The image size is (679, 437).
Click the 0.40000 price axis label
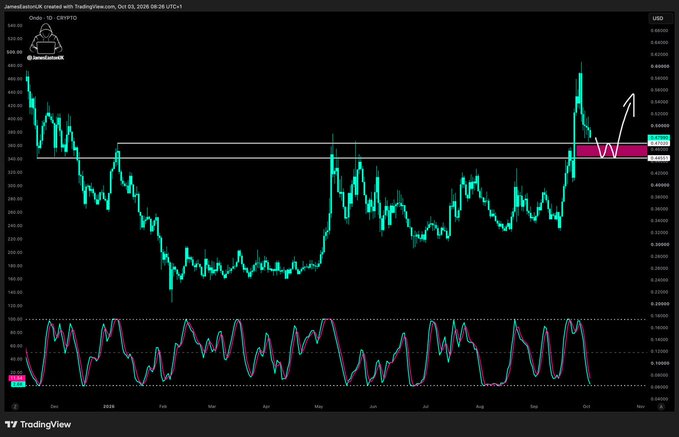[659, 185]
